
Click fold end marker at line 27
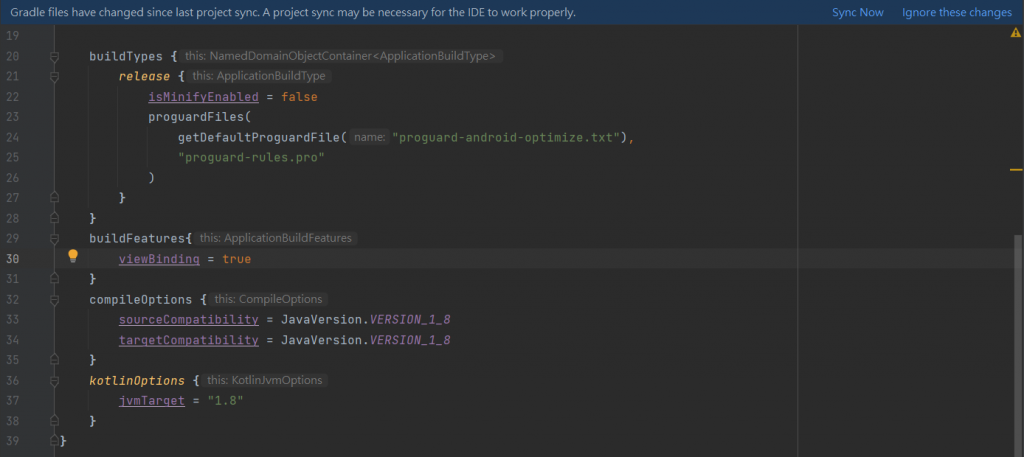click(54, 197)
